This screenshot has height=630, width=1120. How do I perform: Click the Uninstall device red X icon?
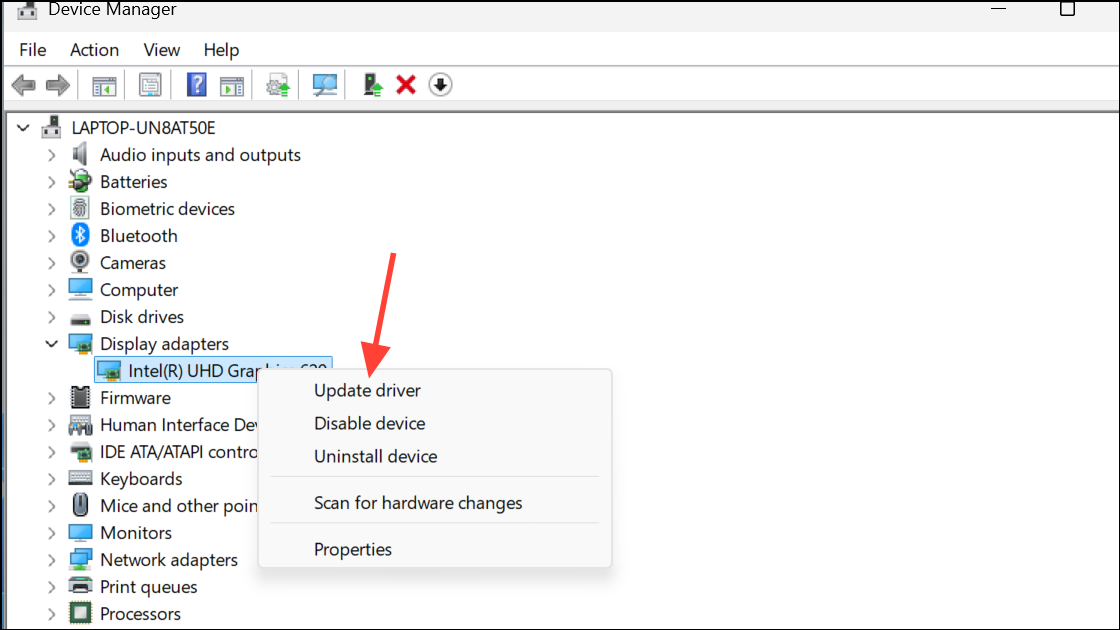(x=406, y=84)
